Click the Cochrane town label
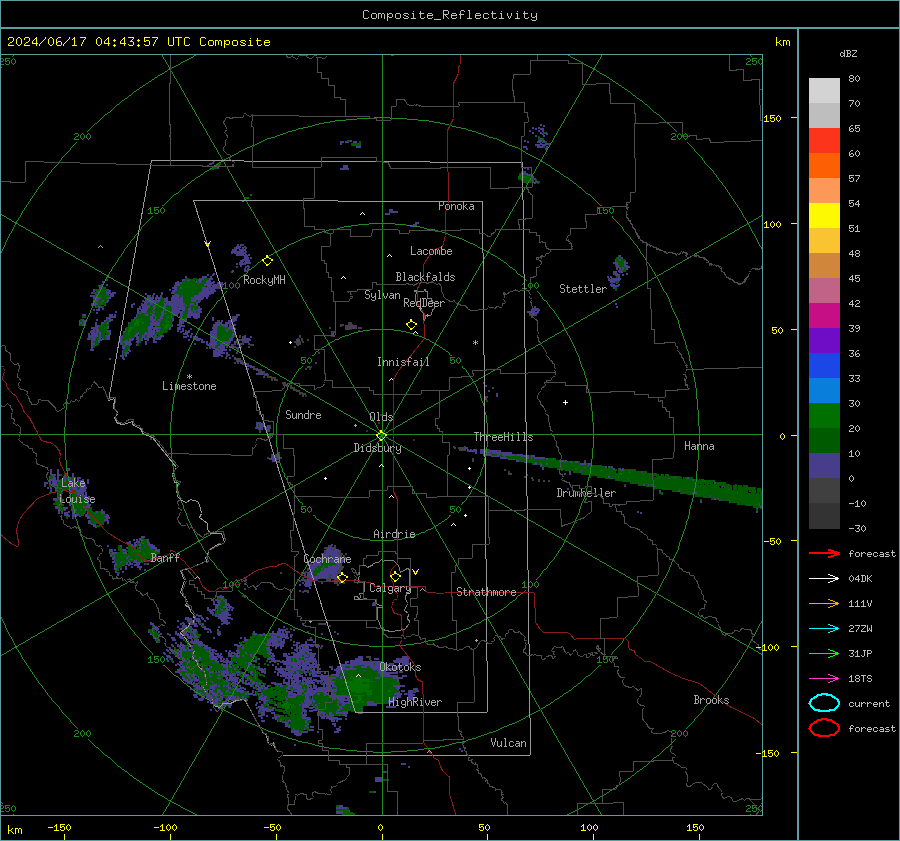The image size is (900, 841). pyautogui.click(x=327, y=559)
